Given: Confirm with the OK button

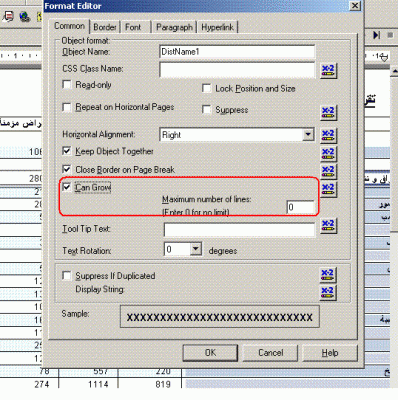Looking at the screenshot, I should (210, 353).
